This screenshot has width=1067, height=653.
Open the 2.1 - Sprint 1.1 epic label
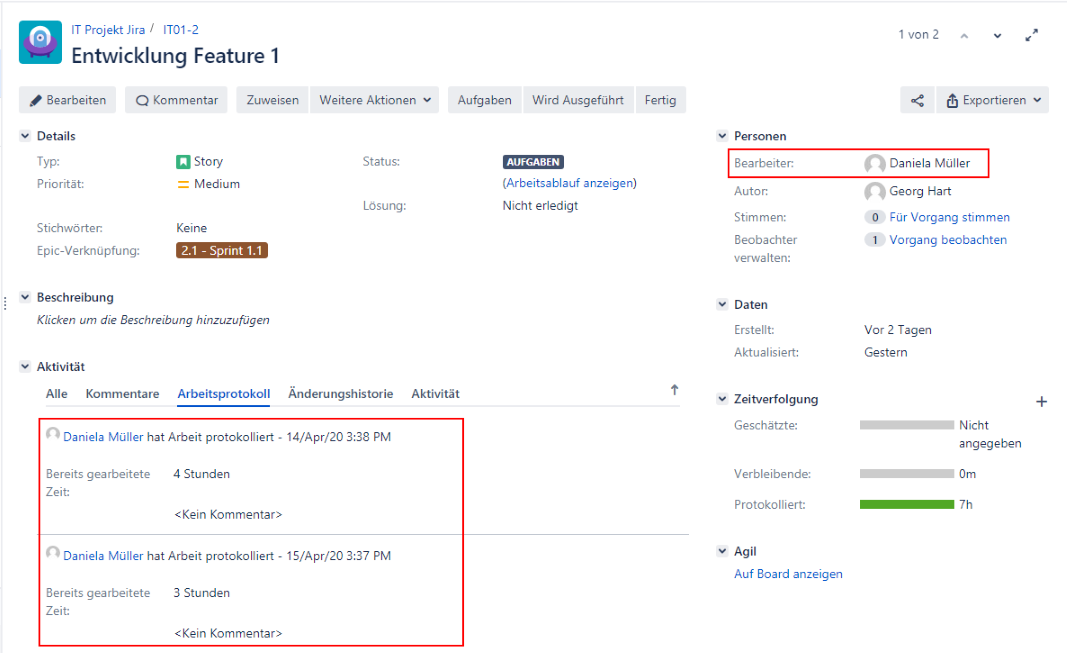222,251
